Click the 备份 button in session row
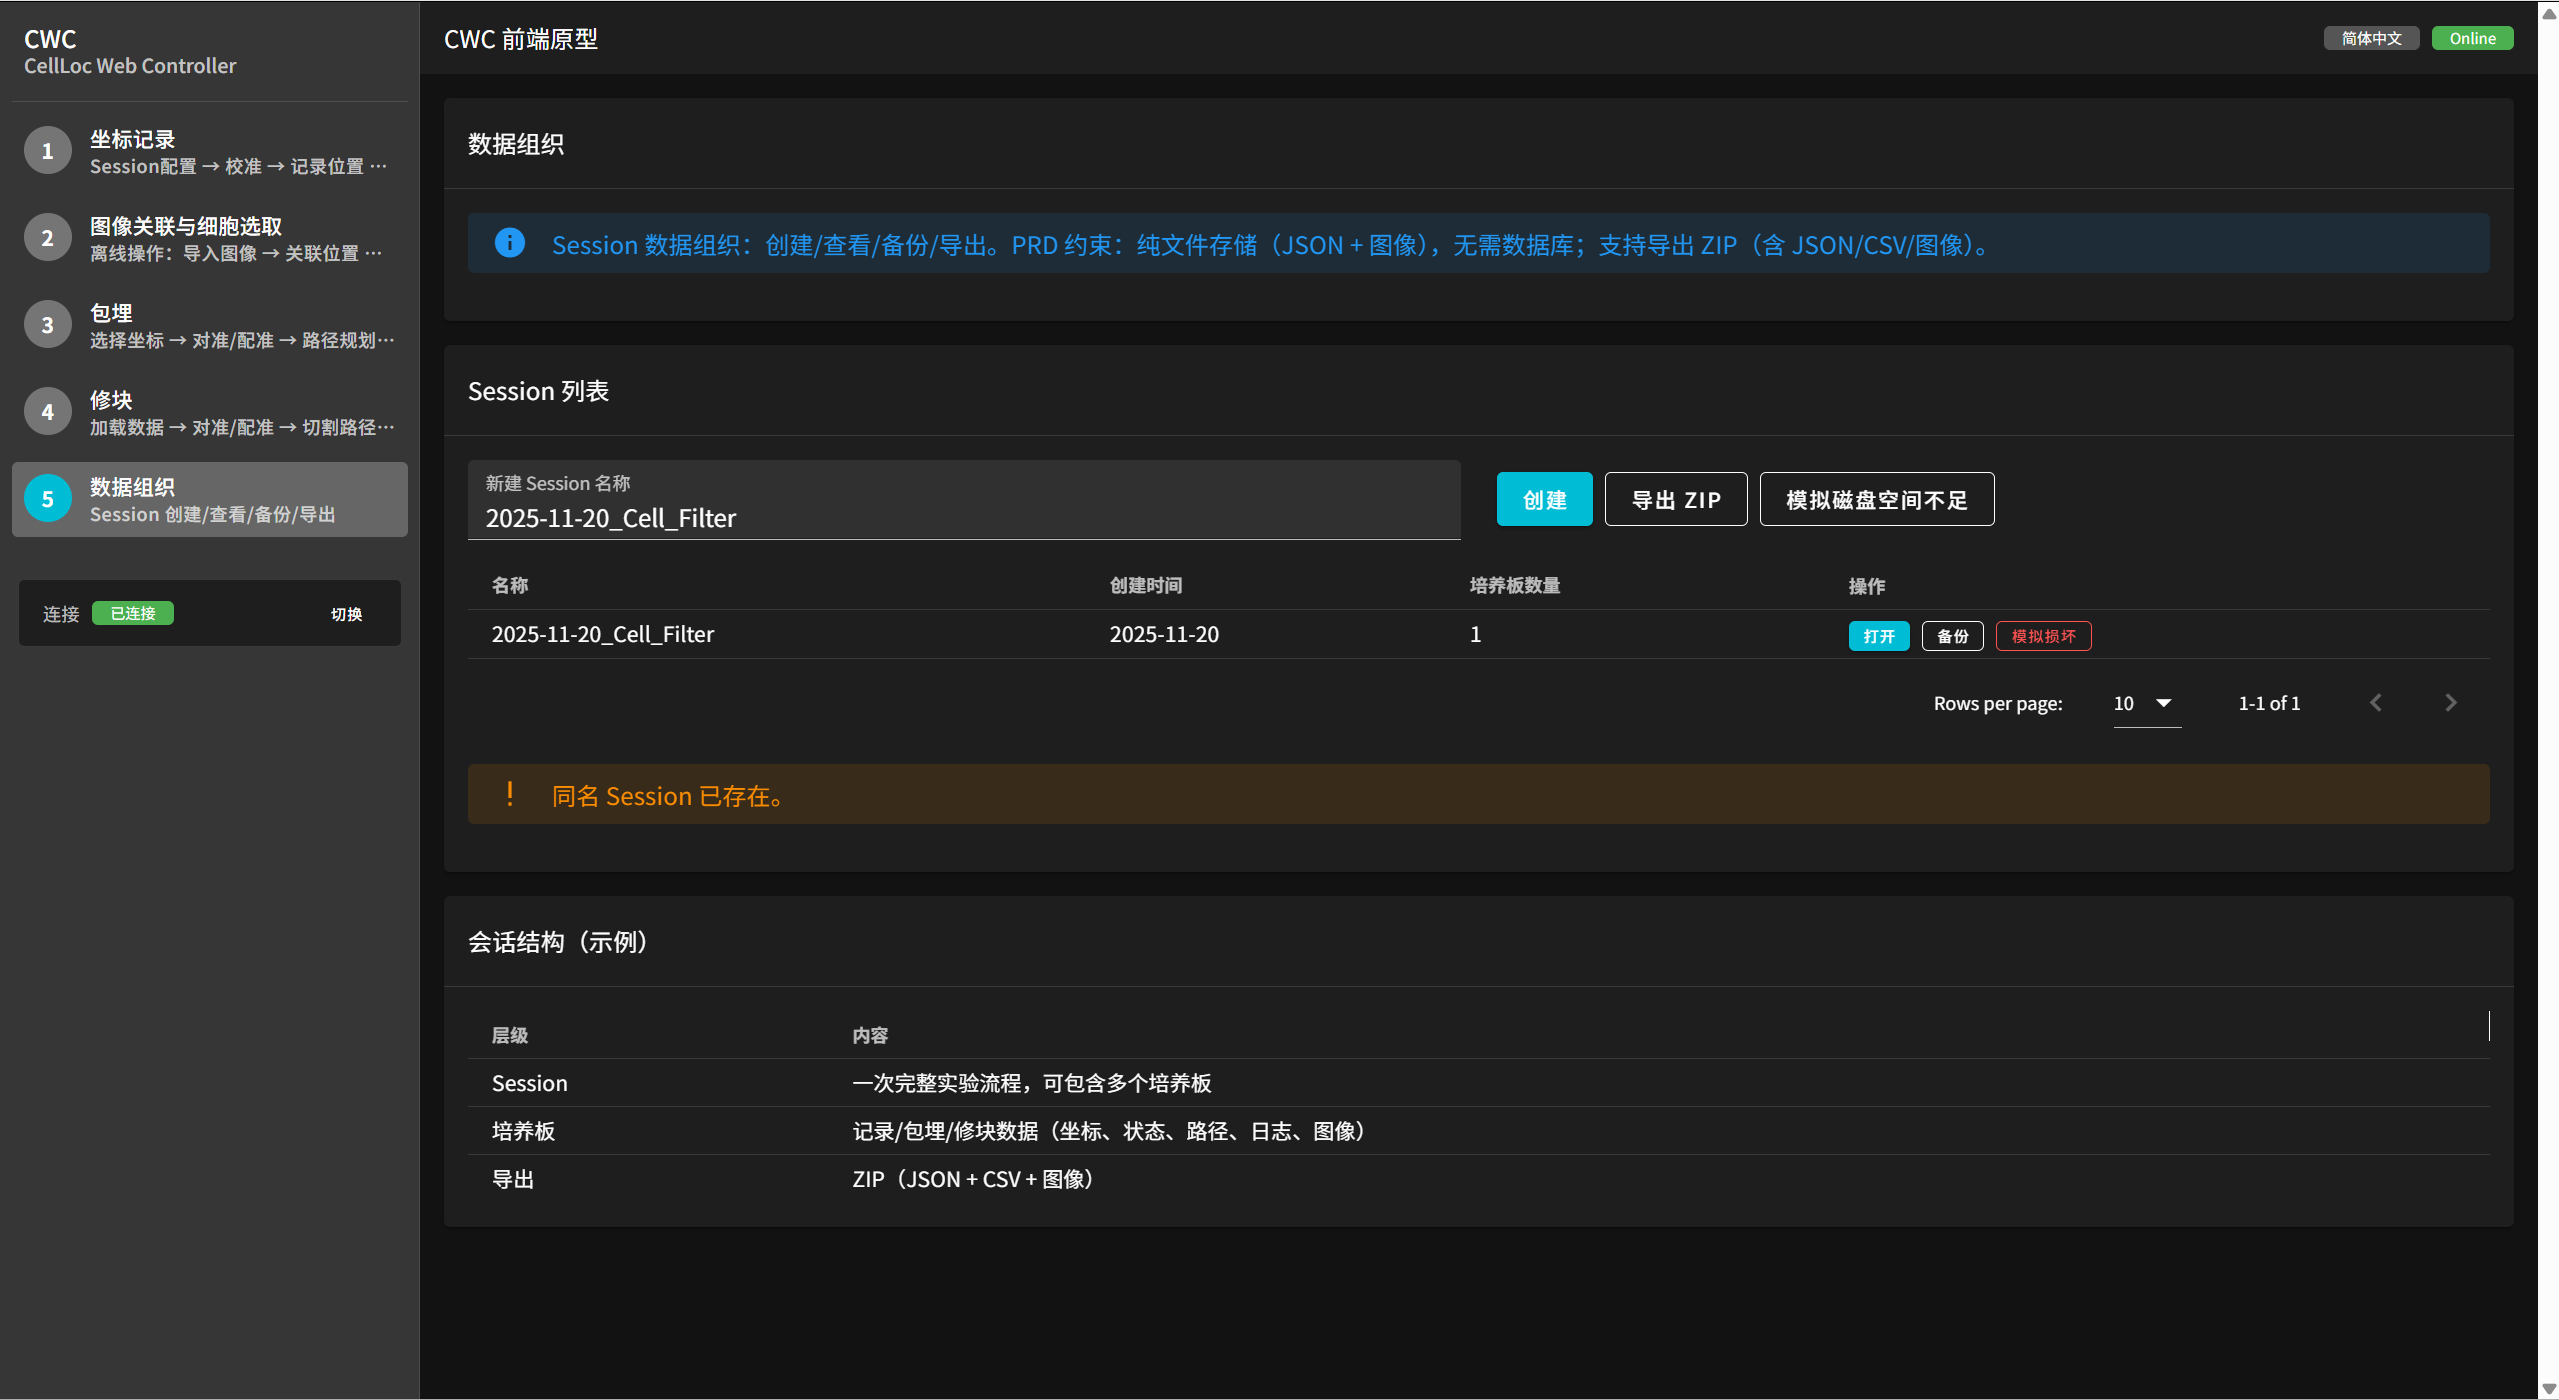Screen dimensions: 2559x1400 [1952, 636]
